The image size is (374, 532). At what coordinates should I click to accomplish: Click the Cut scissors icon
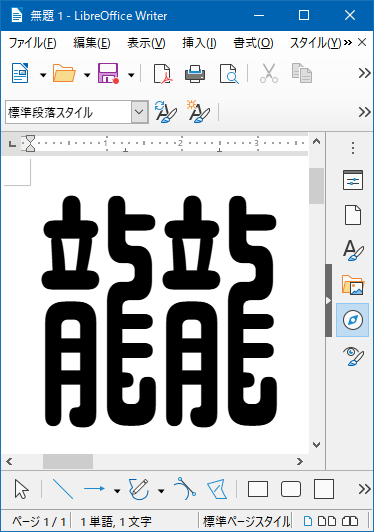pos(269,73)
